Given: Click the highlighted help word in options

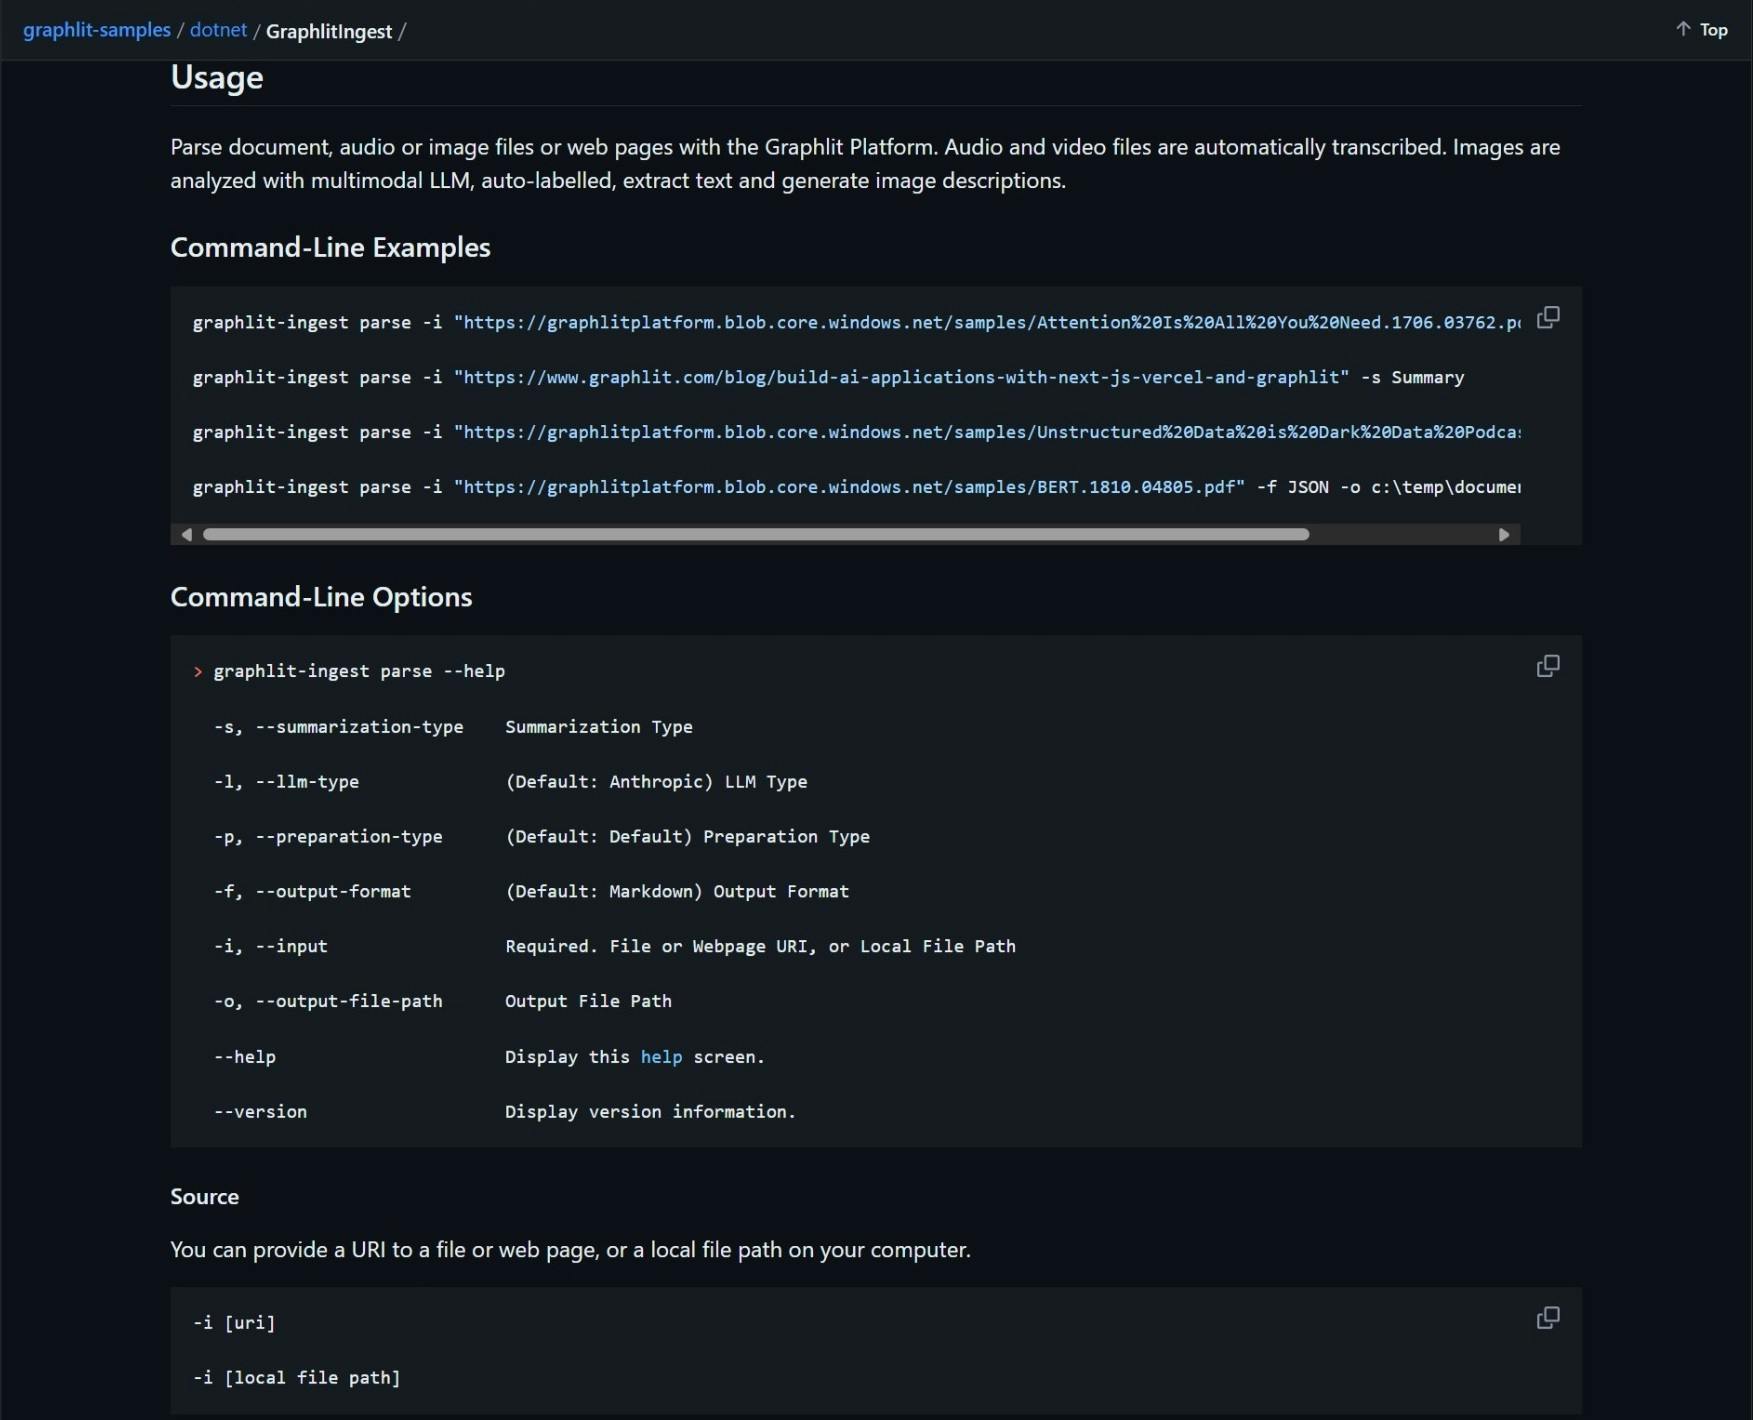Looking at the screenshot, I should click(x=661, y=1057).
